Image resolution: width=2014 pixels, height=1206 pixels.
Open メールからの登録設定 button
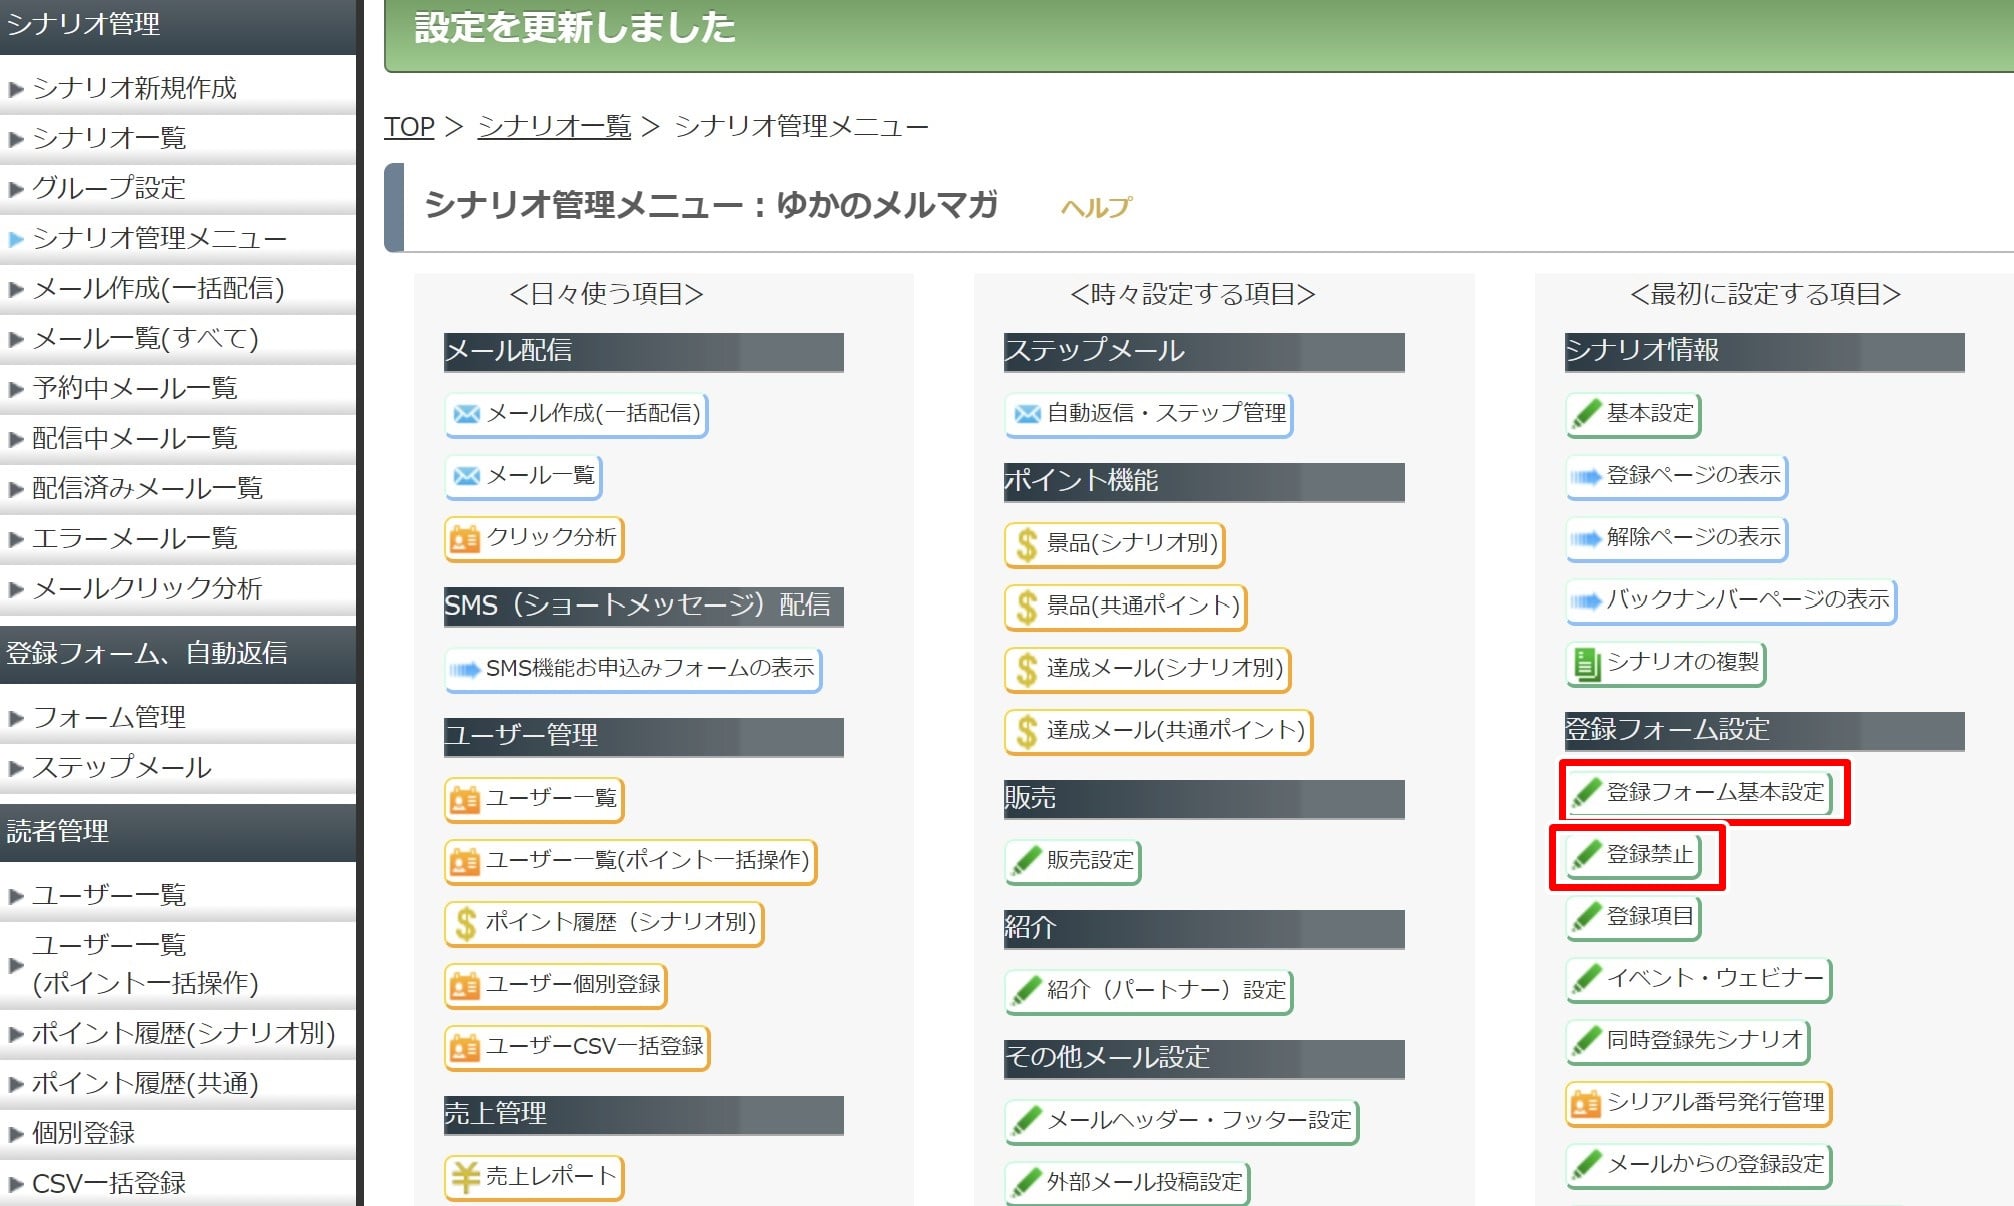coord(1698,1165)
